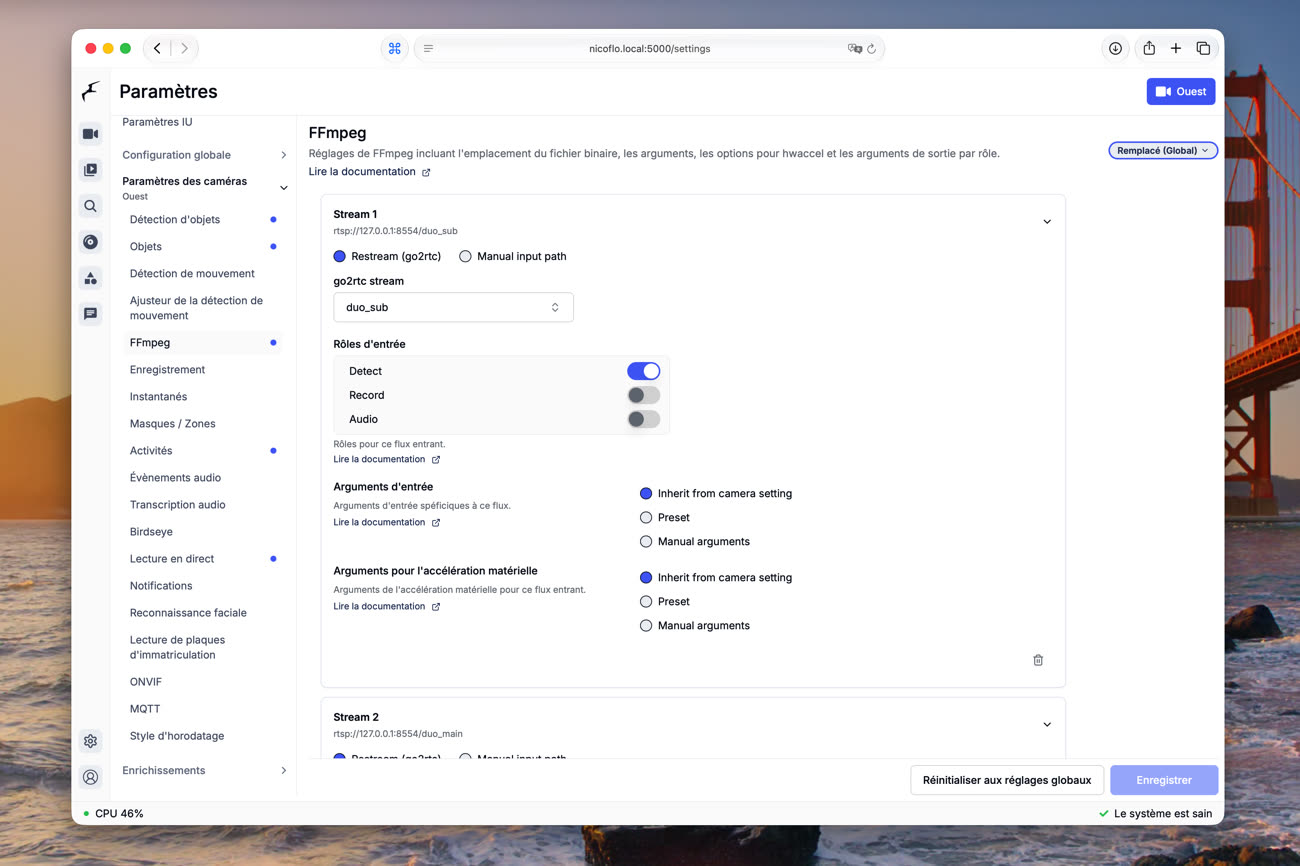Open the search magnifier in sidebar
1300x866 pixels.
coord(90,206)
